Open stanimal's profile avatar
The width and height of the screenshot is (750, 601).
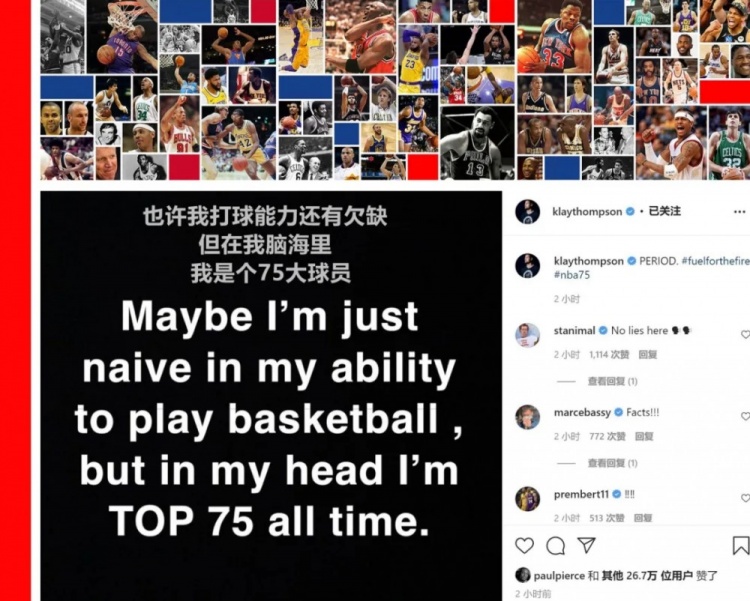(528, 335)
